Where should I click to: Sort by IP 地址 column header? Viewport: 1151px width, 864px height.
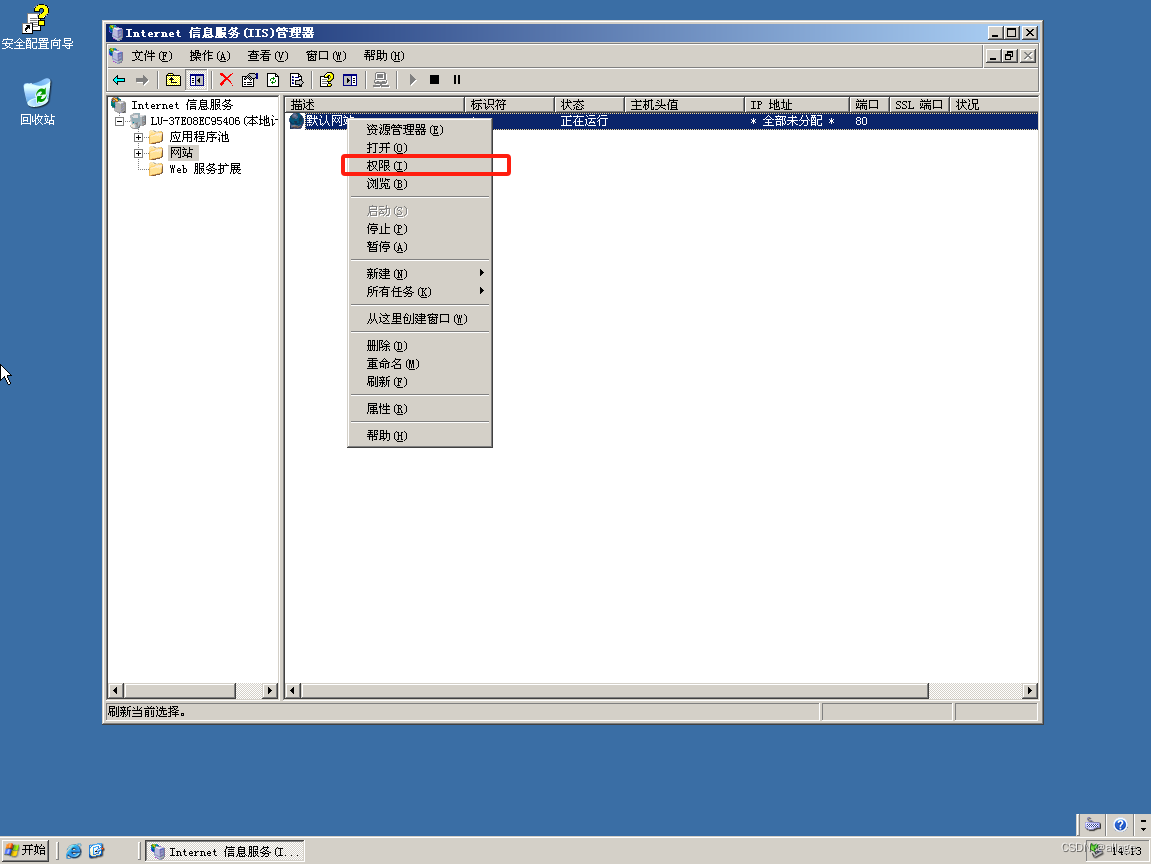[x=797, y=104]
